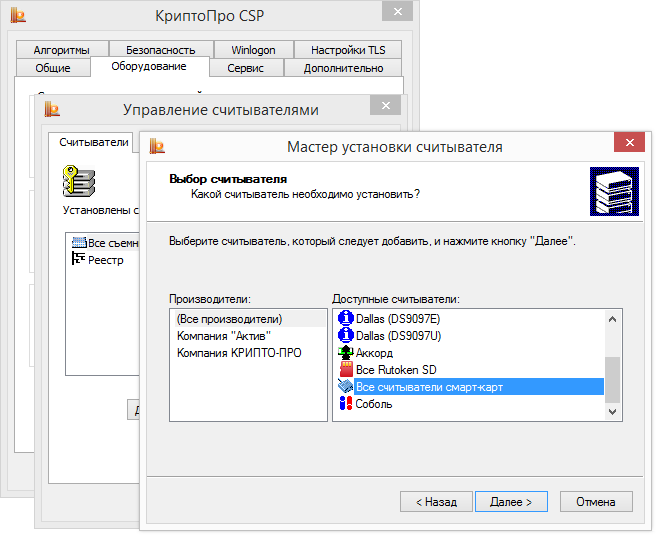Click the КриптоПро CSP window title icon
Image resolution: width=656 pixels, height=536 pixels.
18,16
